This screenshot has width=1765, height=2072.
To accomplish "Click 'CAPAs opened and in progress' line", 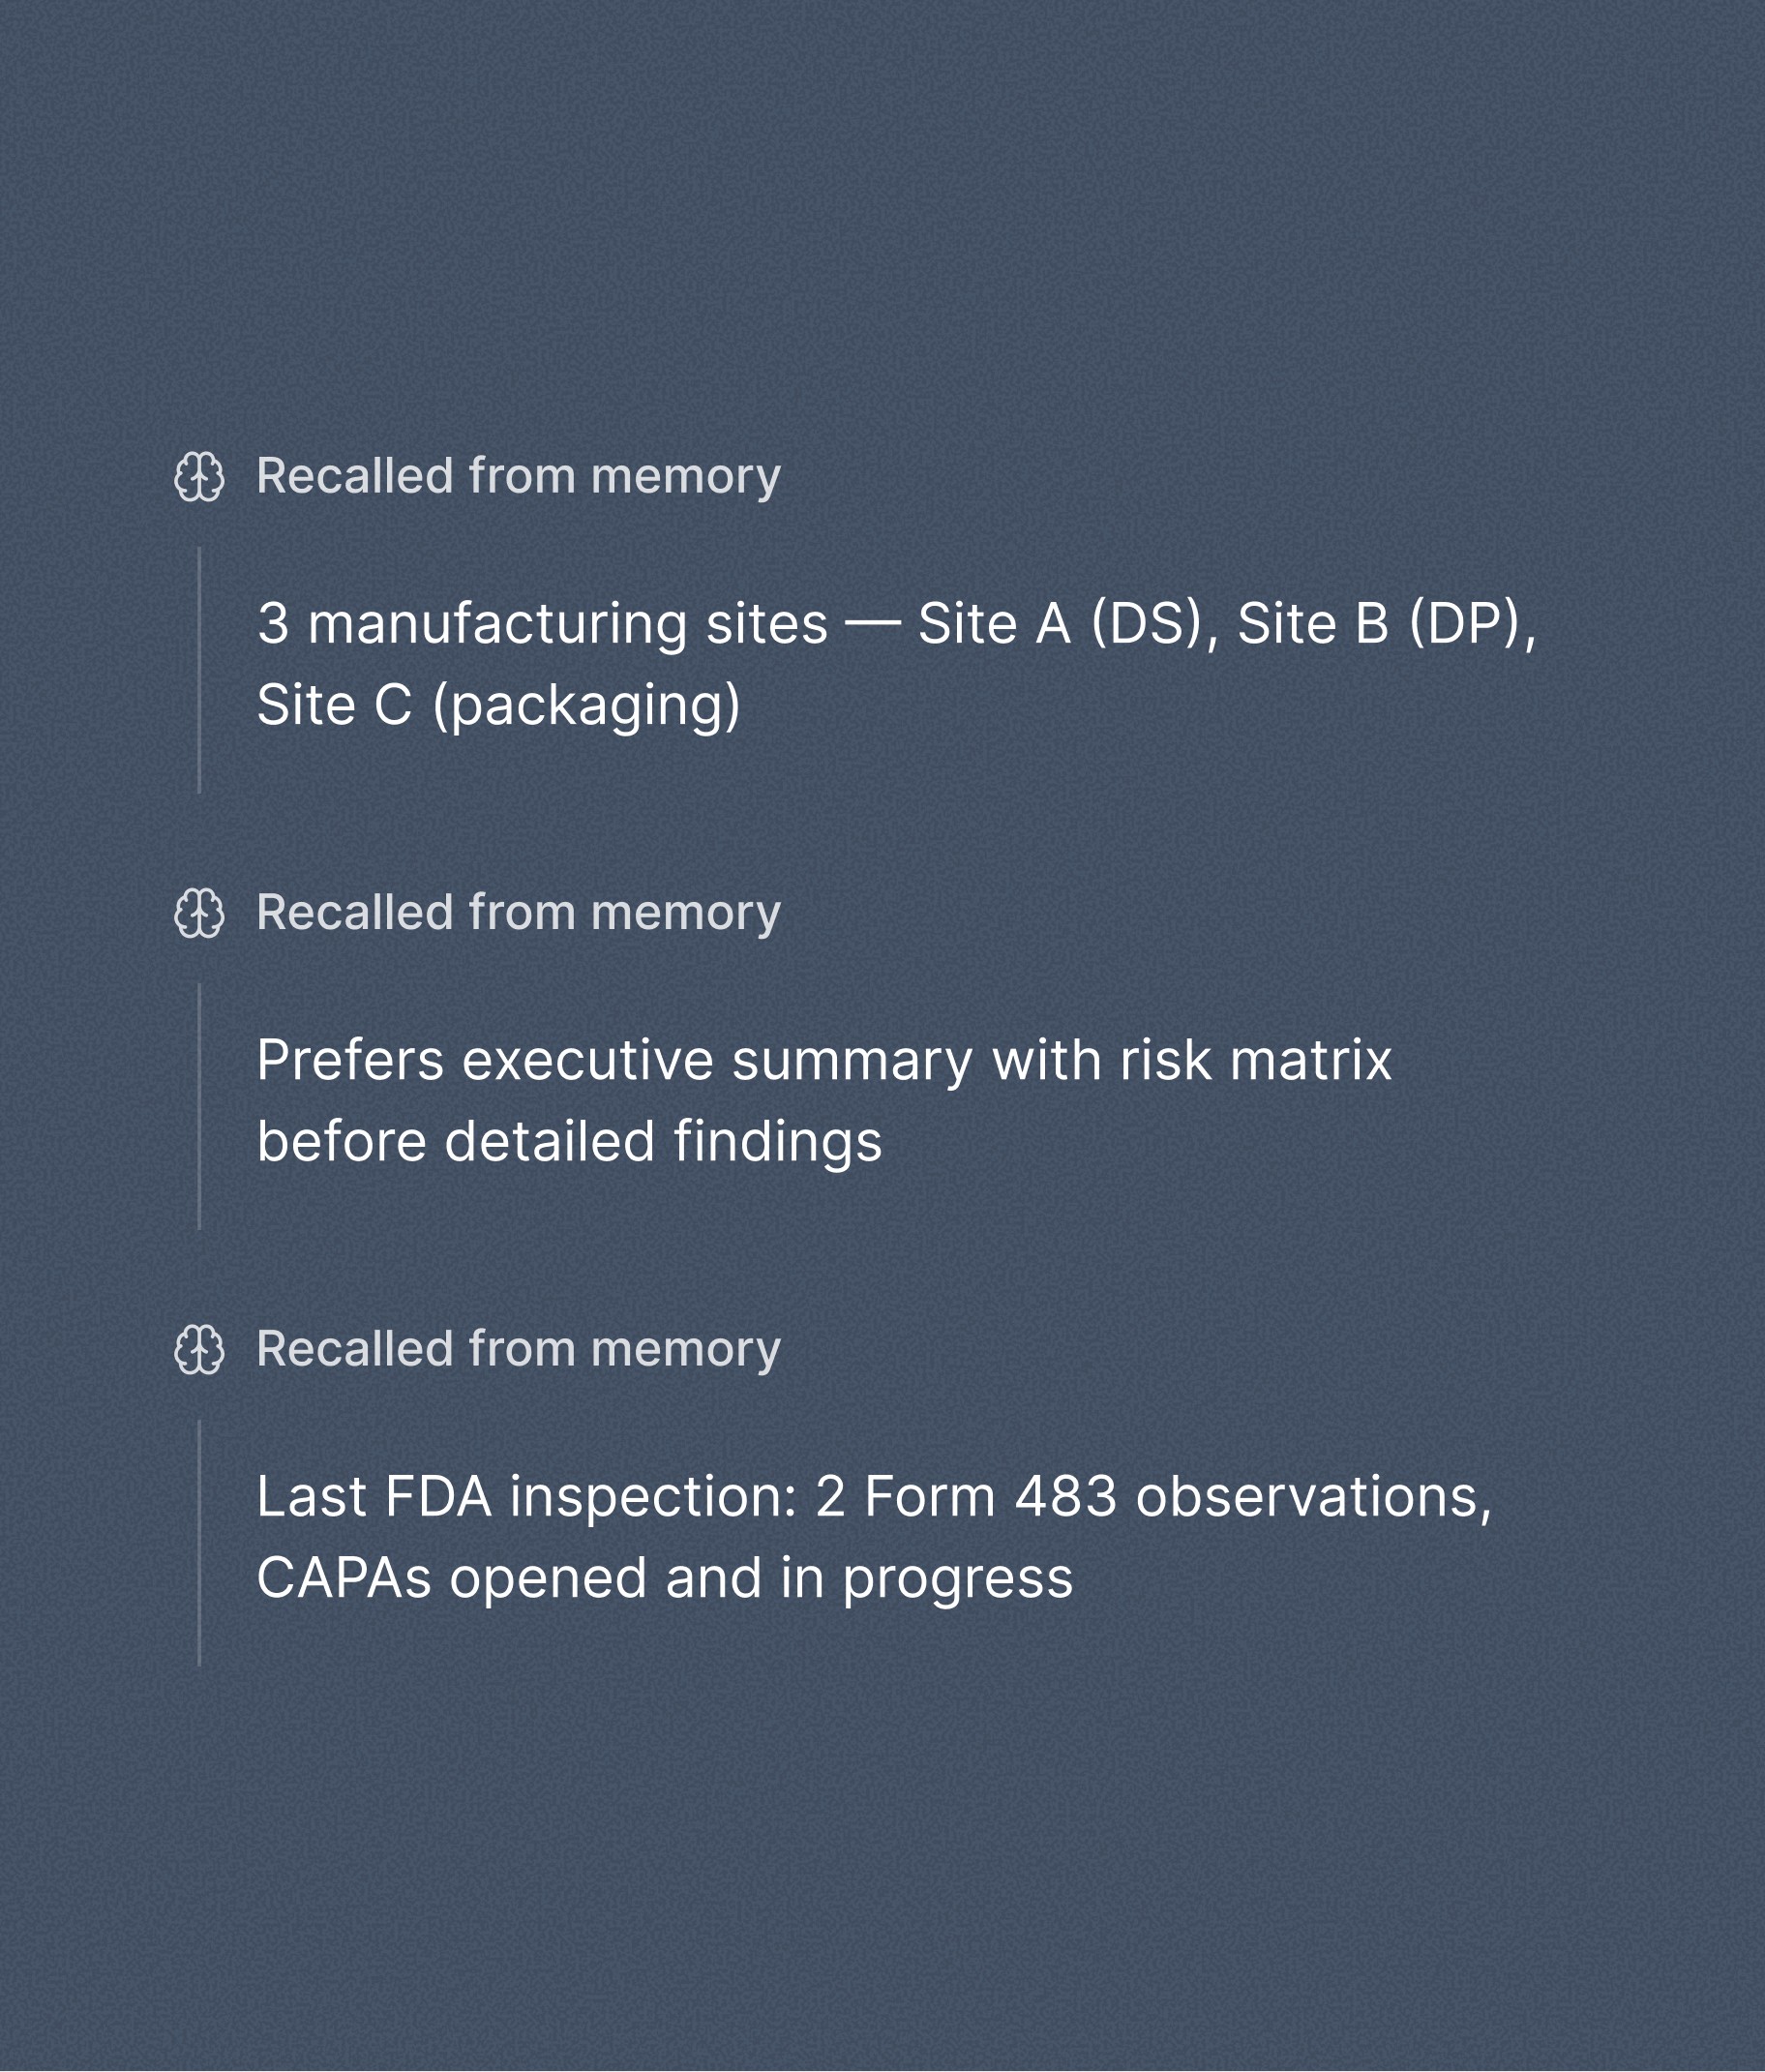I will point(664,1578).
